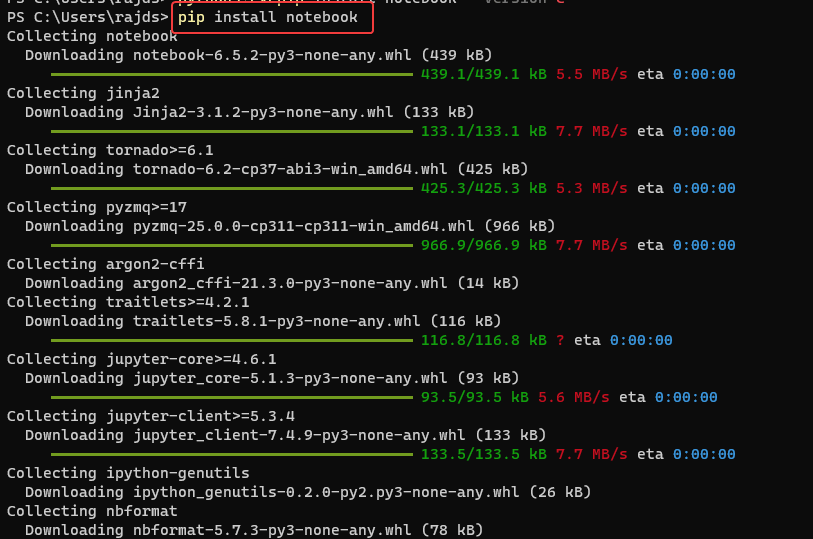Image resolution: width=813 pixels, height=539 pixels.
Task: Click '966.9/966.9 kB' size text
Action: pos(483,245)
